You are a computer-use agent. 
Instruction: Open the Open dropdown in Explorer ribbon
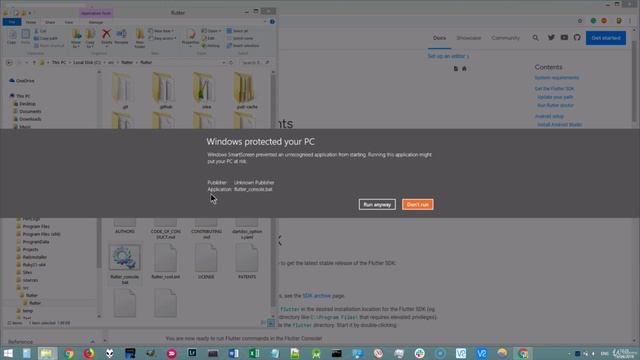pyautogui.click(x=211, y=31)
